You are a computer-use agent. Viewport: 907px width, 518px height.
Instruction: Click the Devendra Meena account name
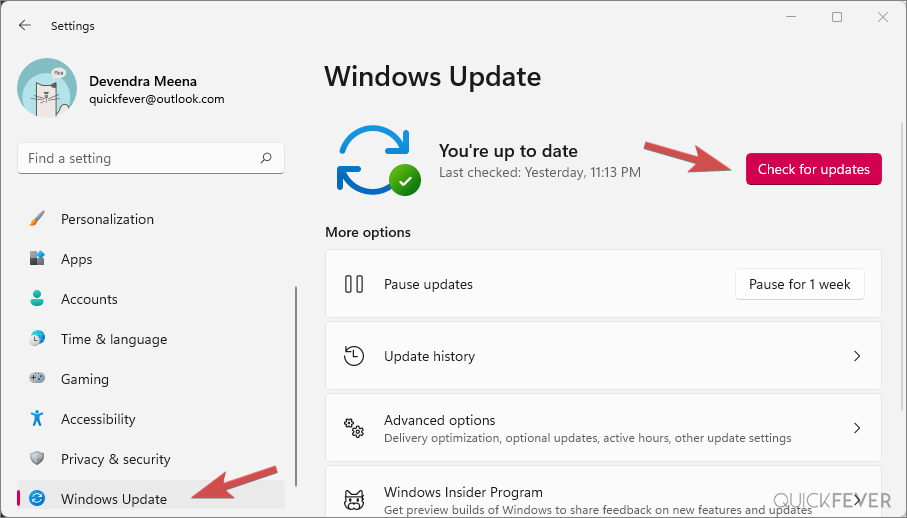point(143,81)
